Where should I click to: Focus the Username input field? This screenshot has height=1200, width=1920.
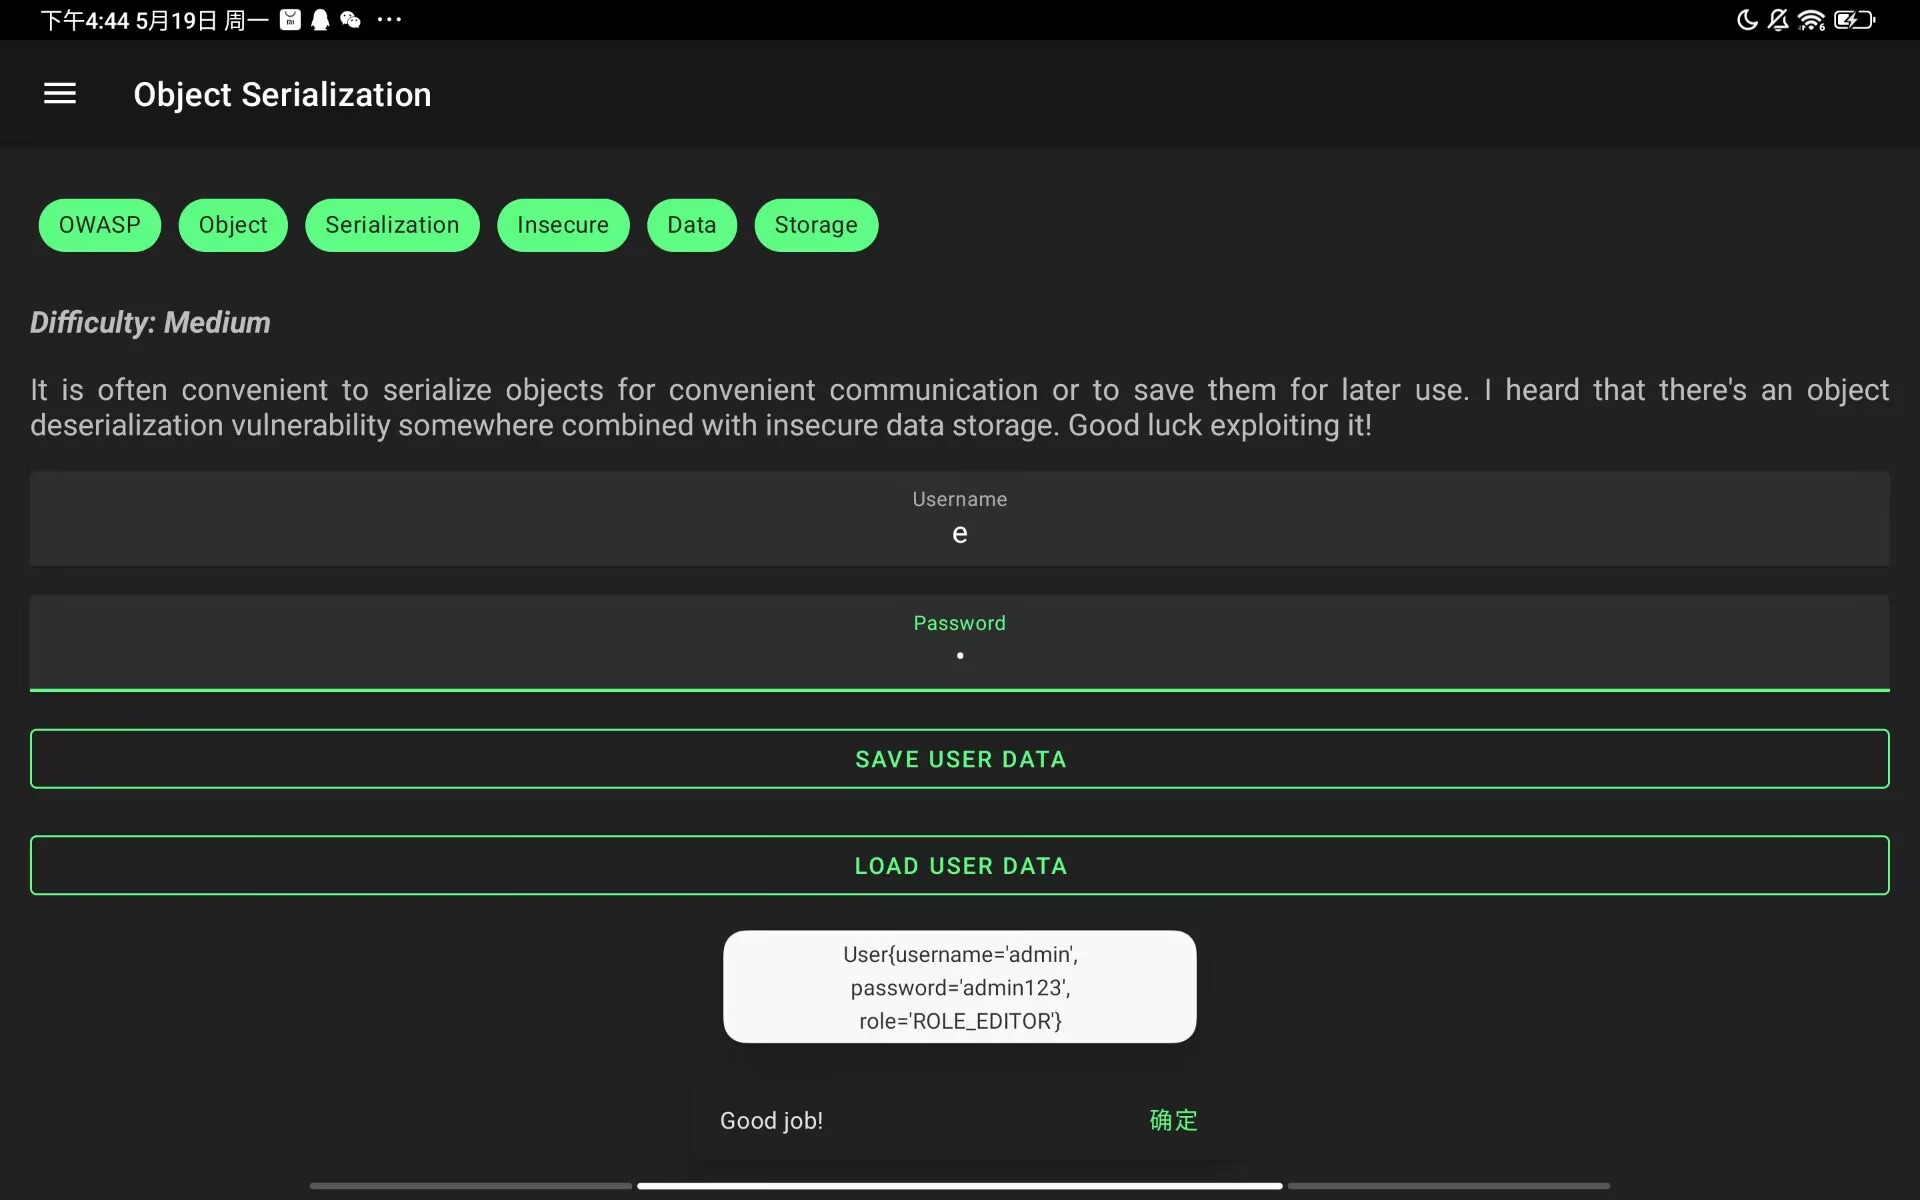click(959, 520)
